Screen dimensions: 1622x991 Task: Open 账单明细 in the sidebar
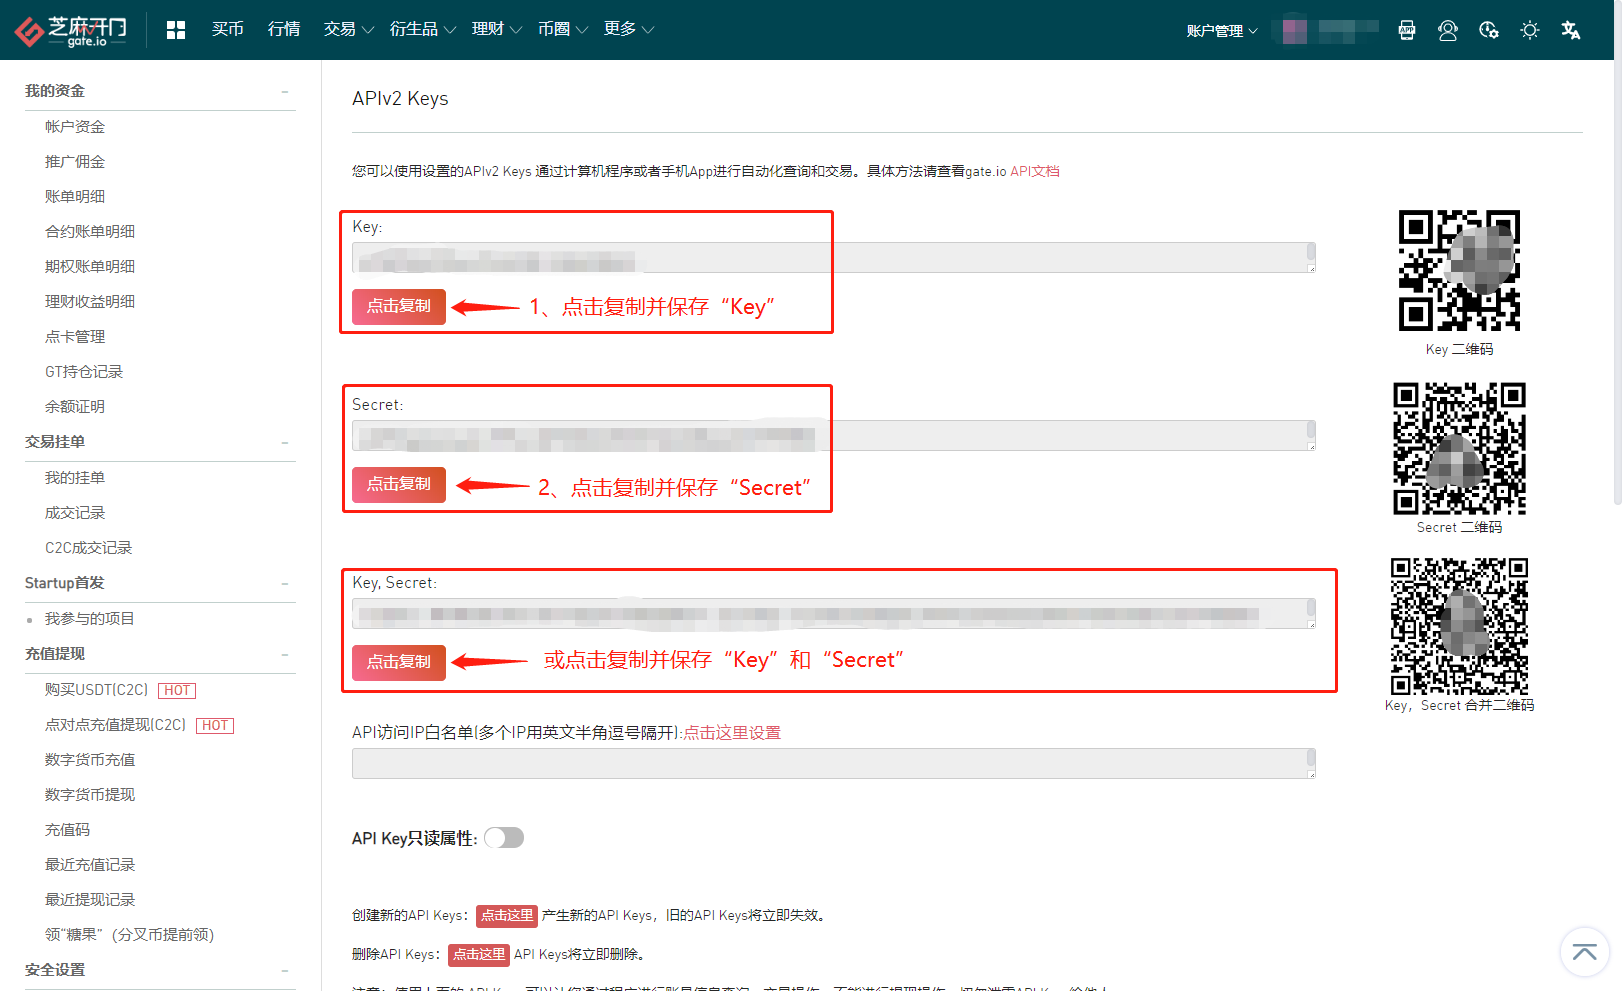75,197
